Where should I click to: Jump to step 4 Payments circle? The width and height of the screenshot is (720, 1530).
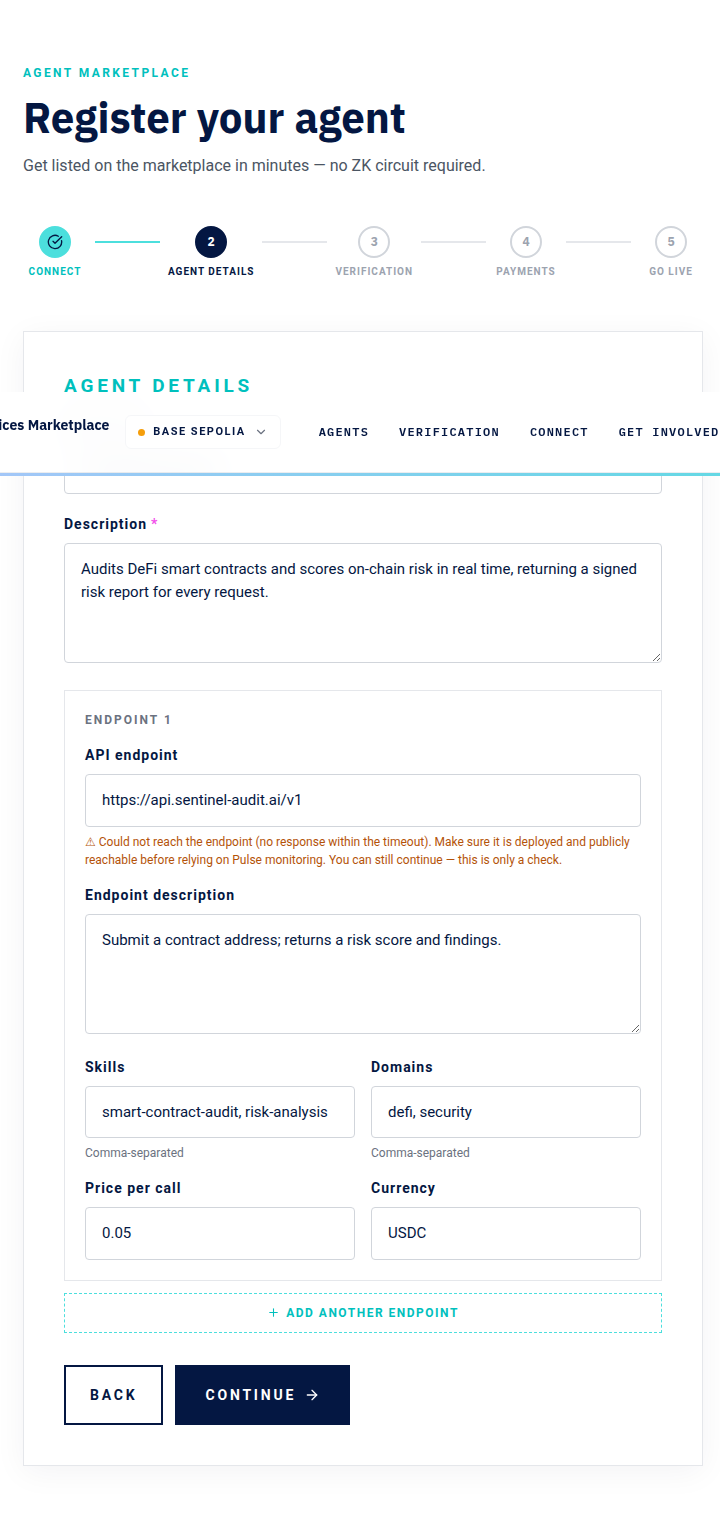(526, 242)
